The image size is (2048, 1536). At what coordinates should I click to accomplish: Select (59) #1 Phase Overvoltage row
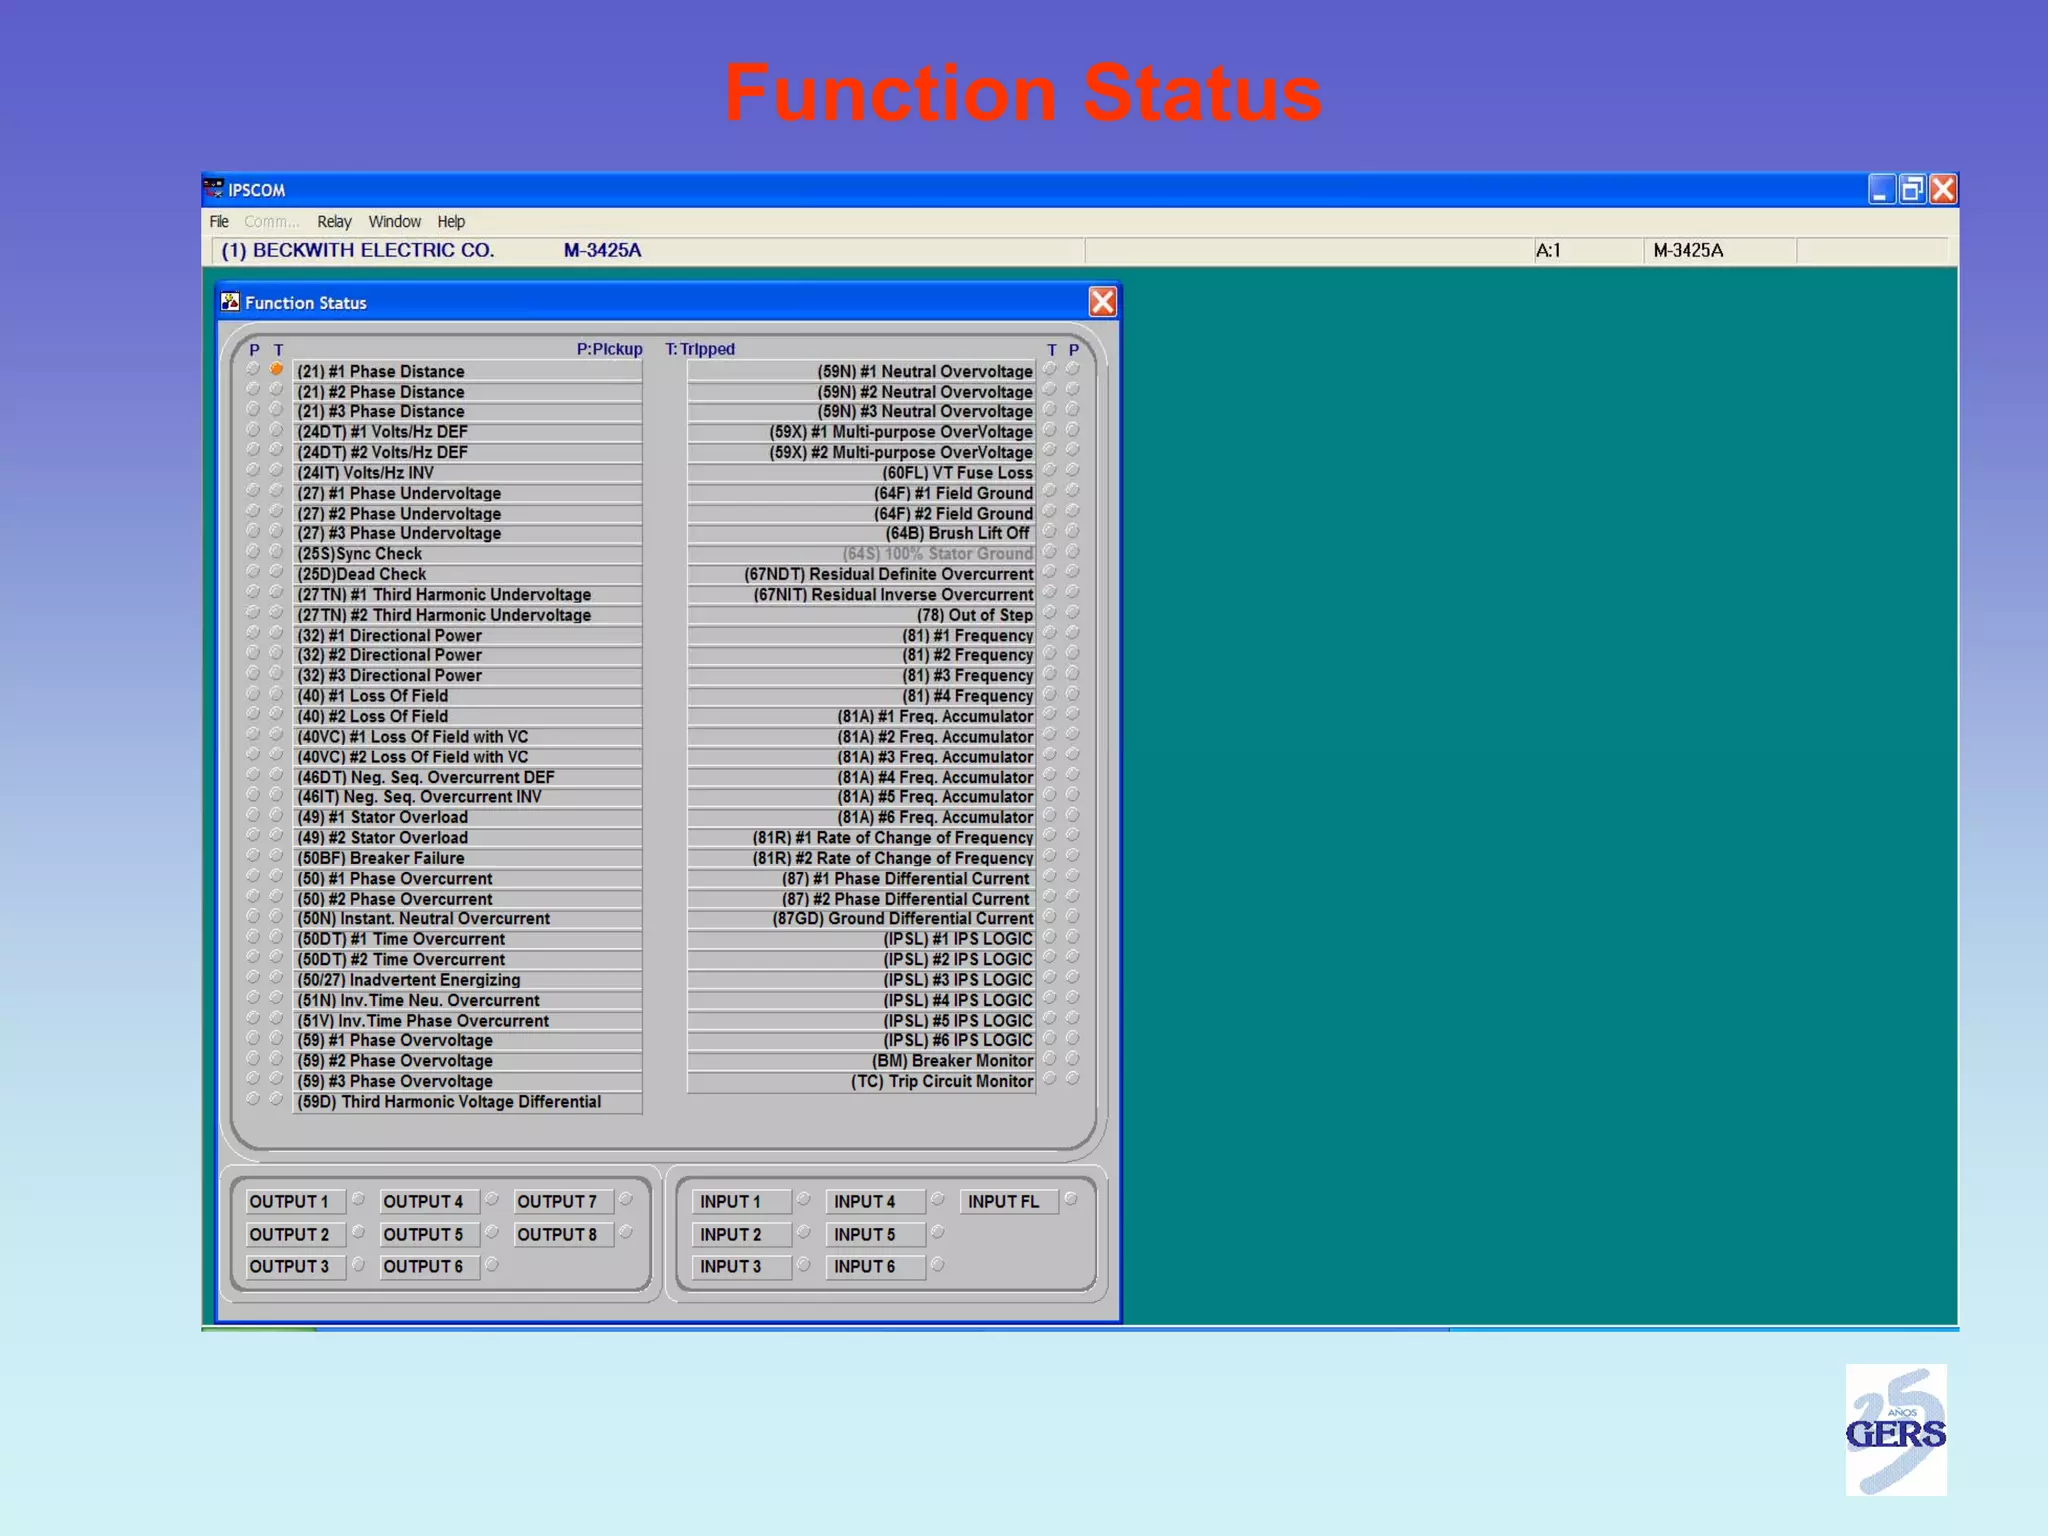point(468,1041)
